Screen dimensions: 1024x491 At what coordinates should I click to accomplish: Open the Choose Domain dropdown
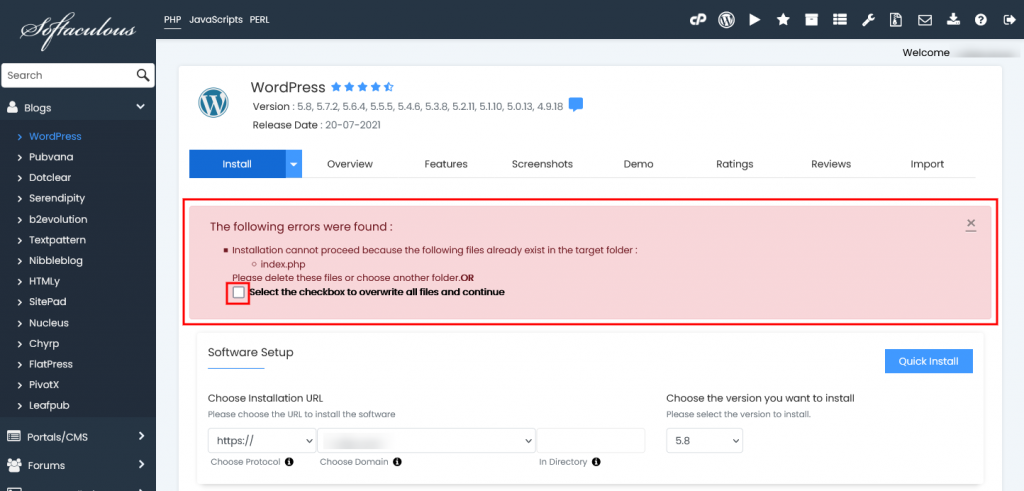pyautogui.click(x=426, y=441)
